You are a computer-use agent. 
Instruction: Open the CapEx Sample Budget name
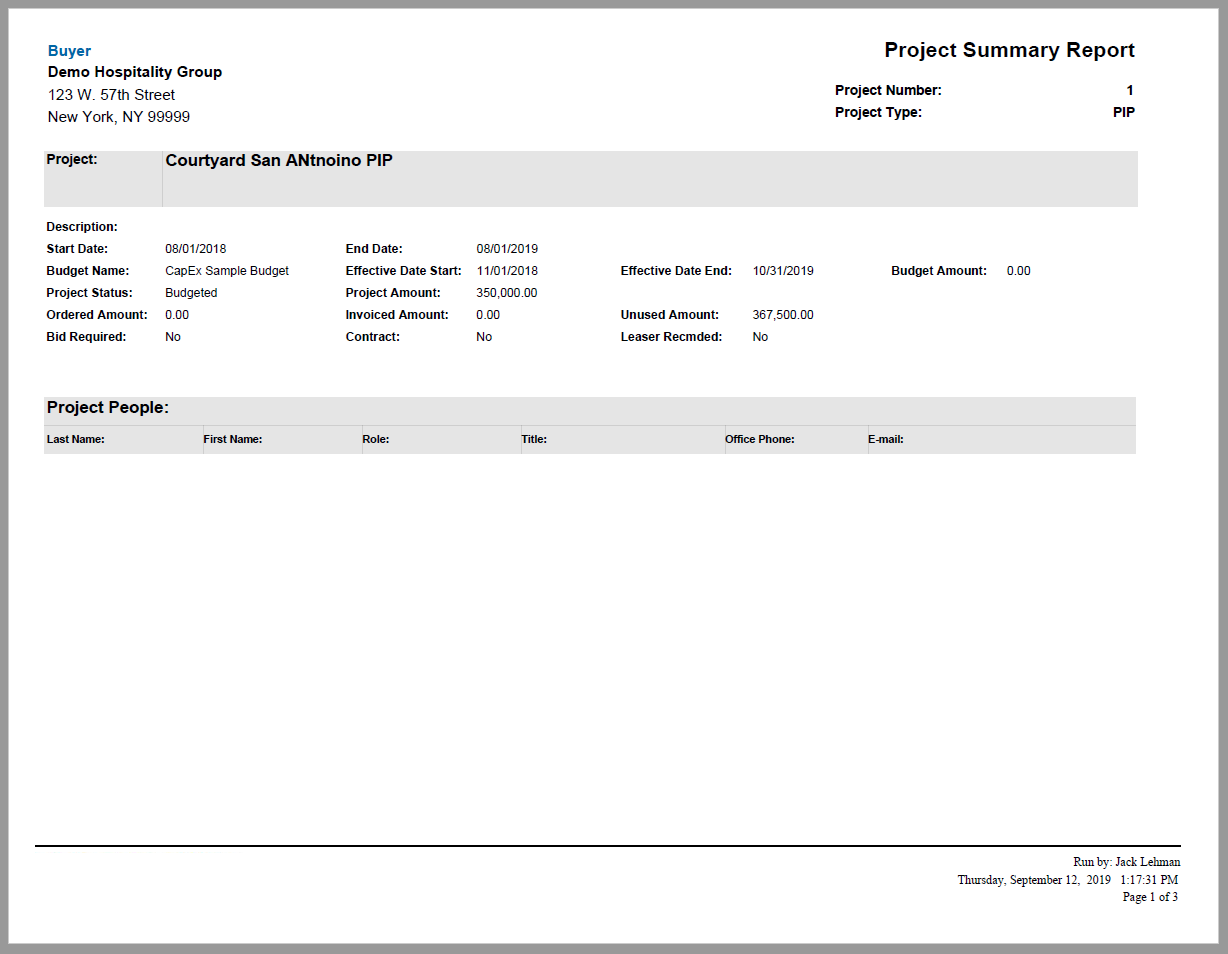tap(226, 270)
